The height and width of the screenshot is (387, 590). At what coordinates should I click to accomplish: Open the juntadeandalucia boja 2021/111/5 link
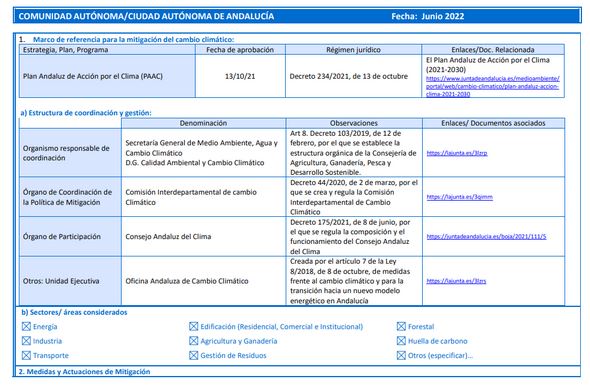click(486, 237)
